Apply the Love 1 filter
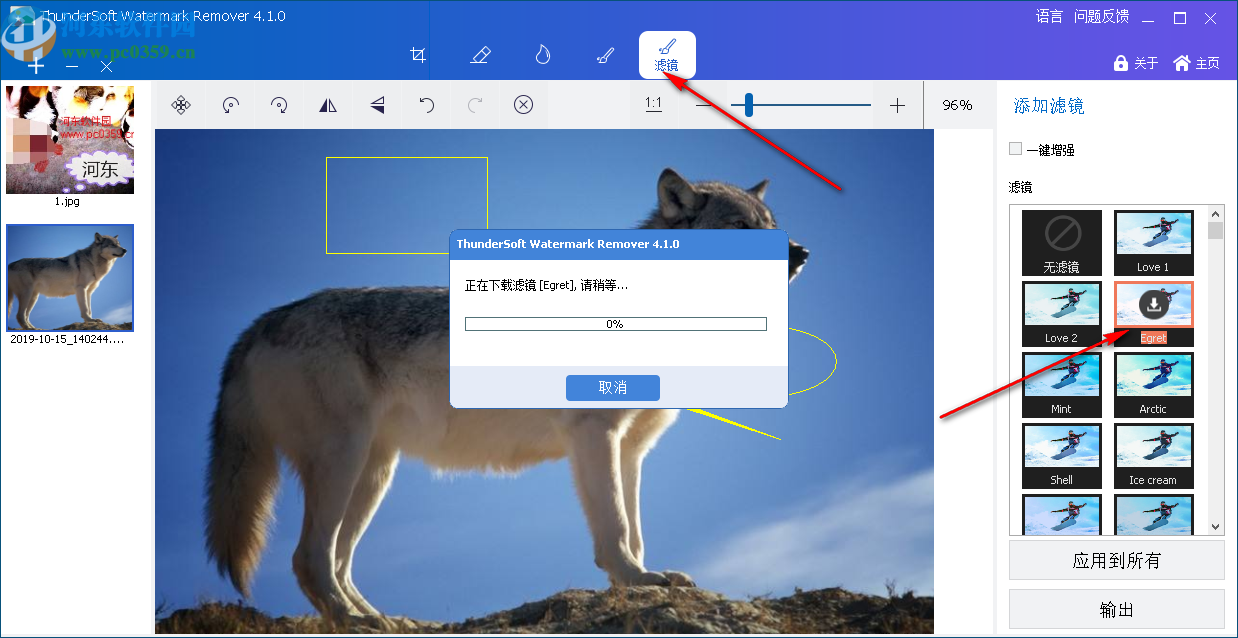 [1153, 242]
